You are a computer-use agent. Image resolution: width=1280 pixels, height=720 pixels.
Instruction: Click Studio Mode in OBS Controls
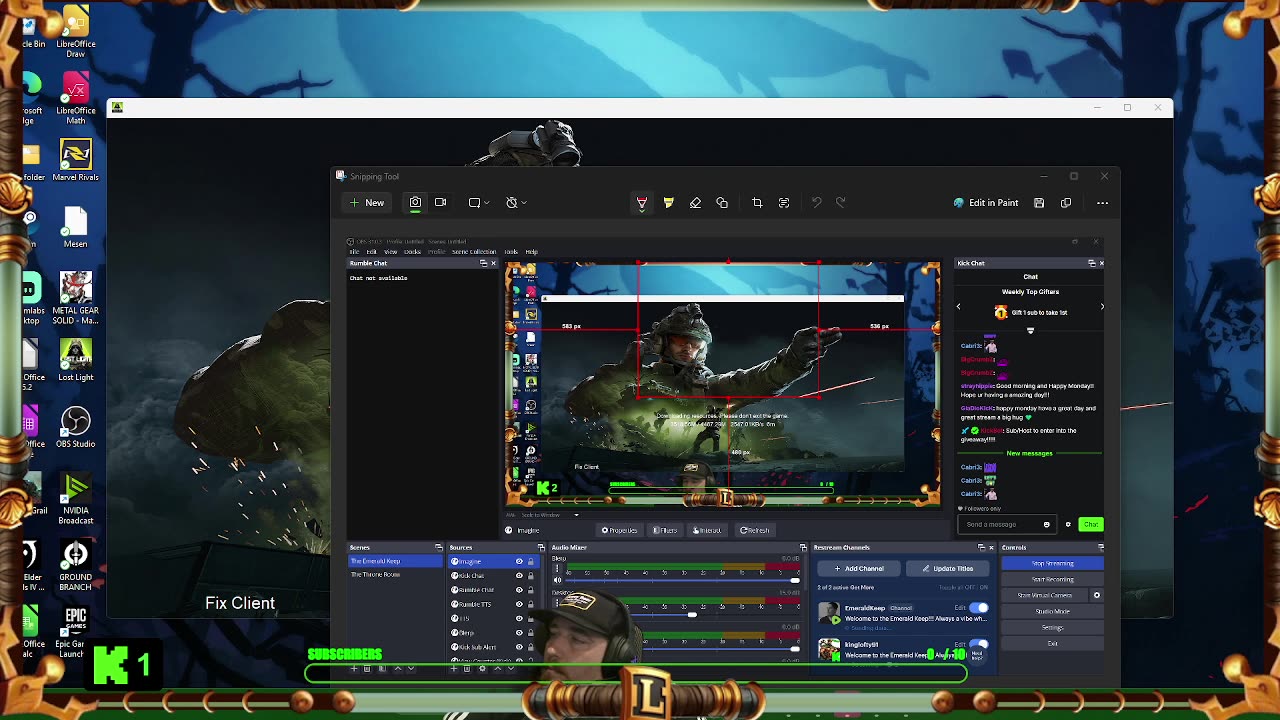[1052, 611]
